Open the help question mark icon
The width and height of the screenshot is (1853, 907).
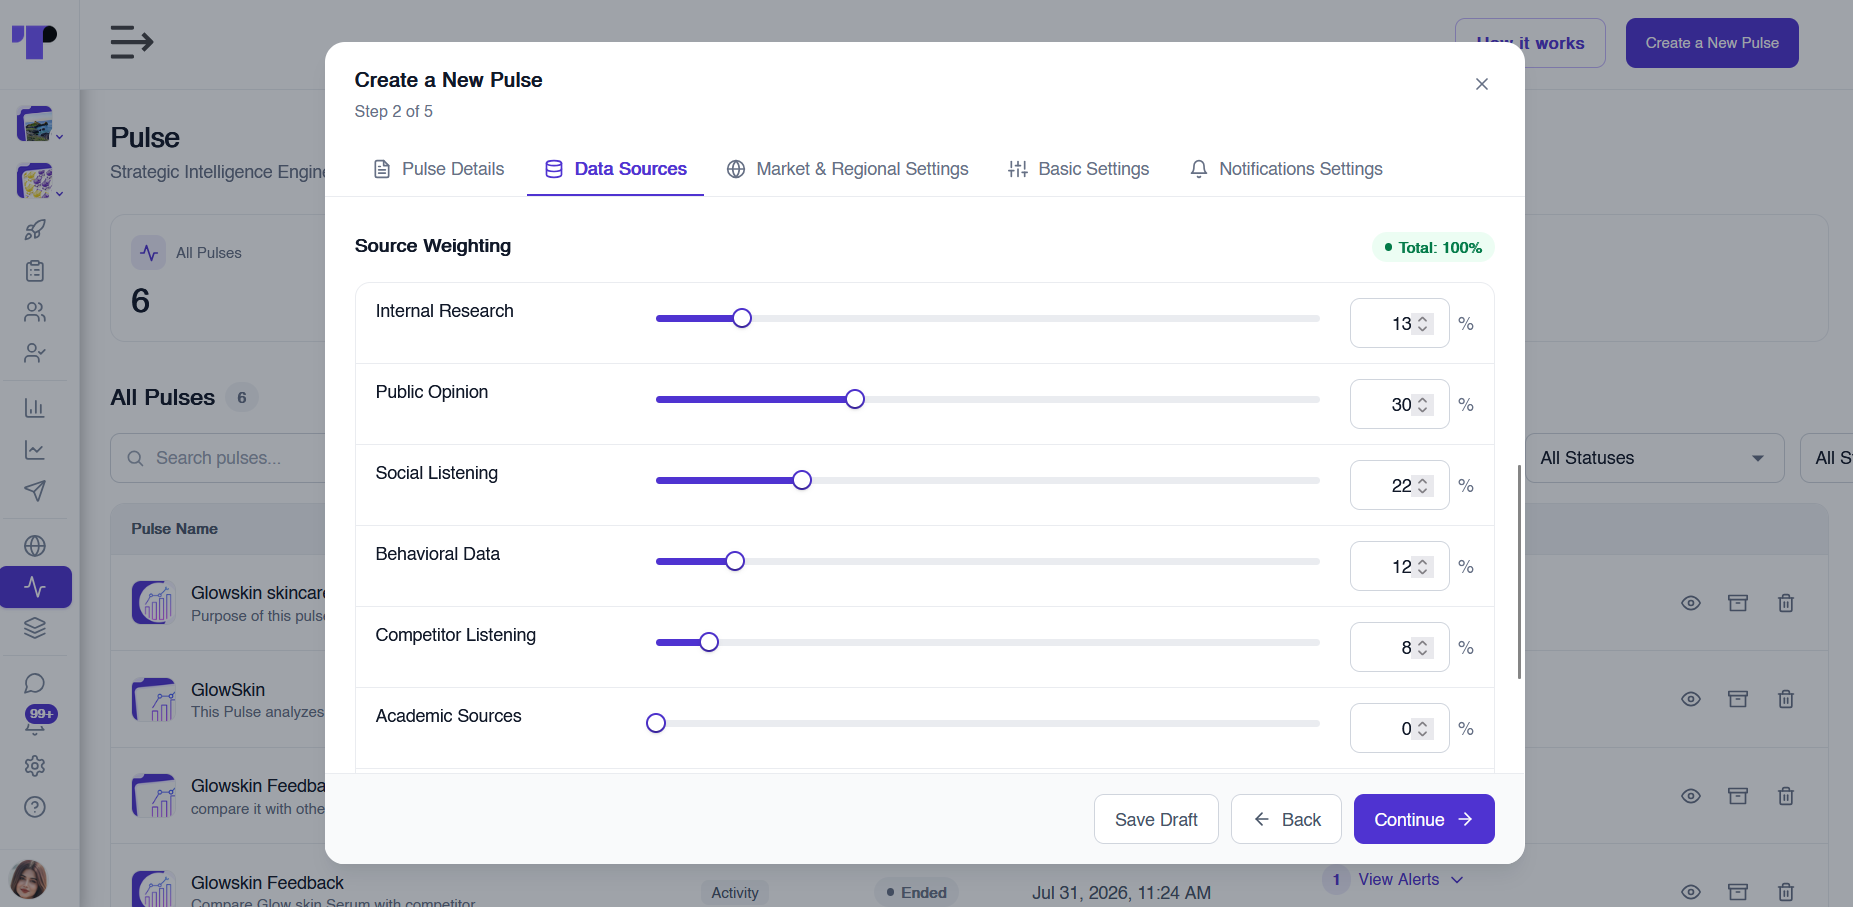coord(35,807)
